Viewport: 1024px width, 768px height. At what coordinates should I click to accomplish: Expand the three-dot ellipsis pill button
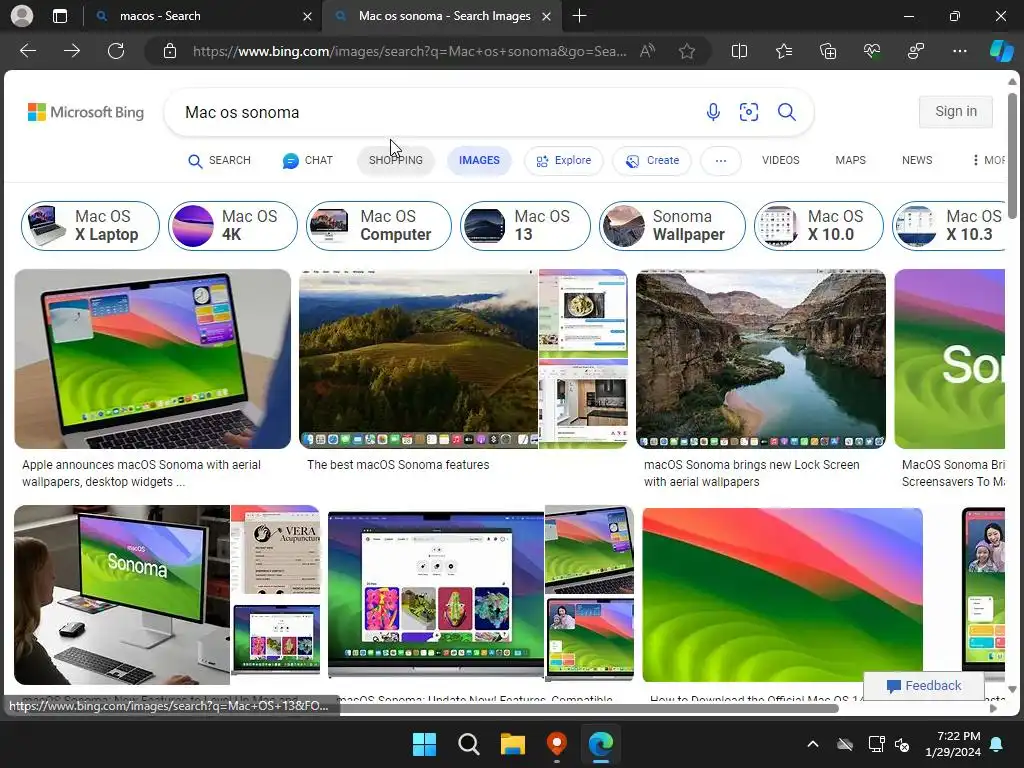[x=720, y=161]
